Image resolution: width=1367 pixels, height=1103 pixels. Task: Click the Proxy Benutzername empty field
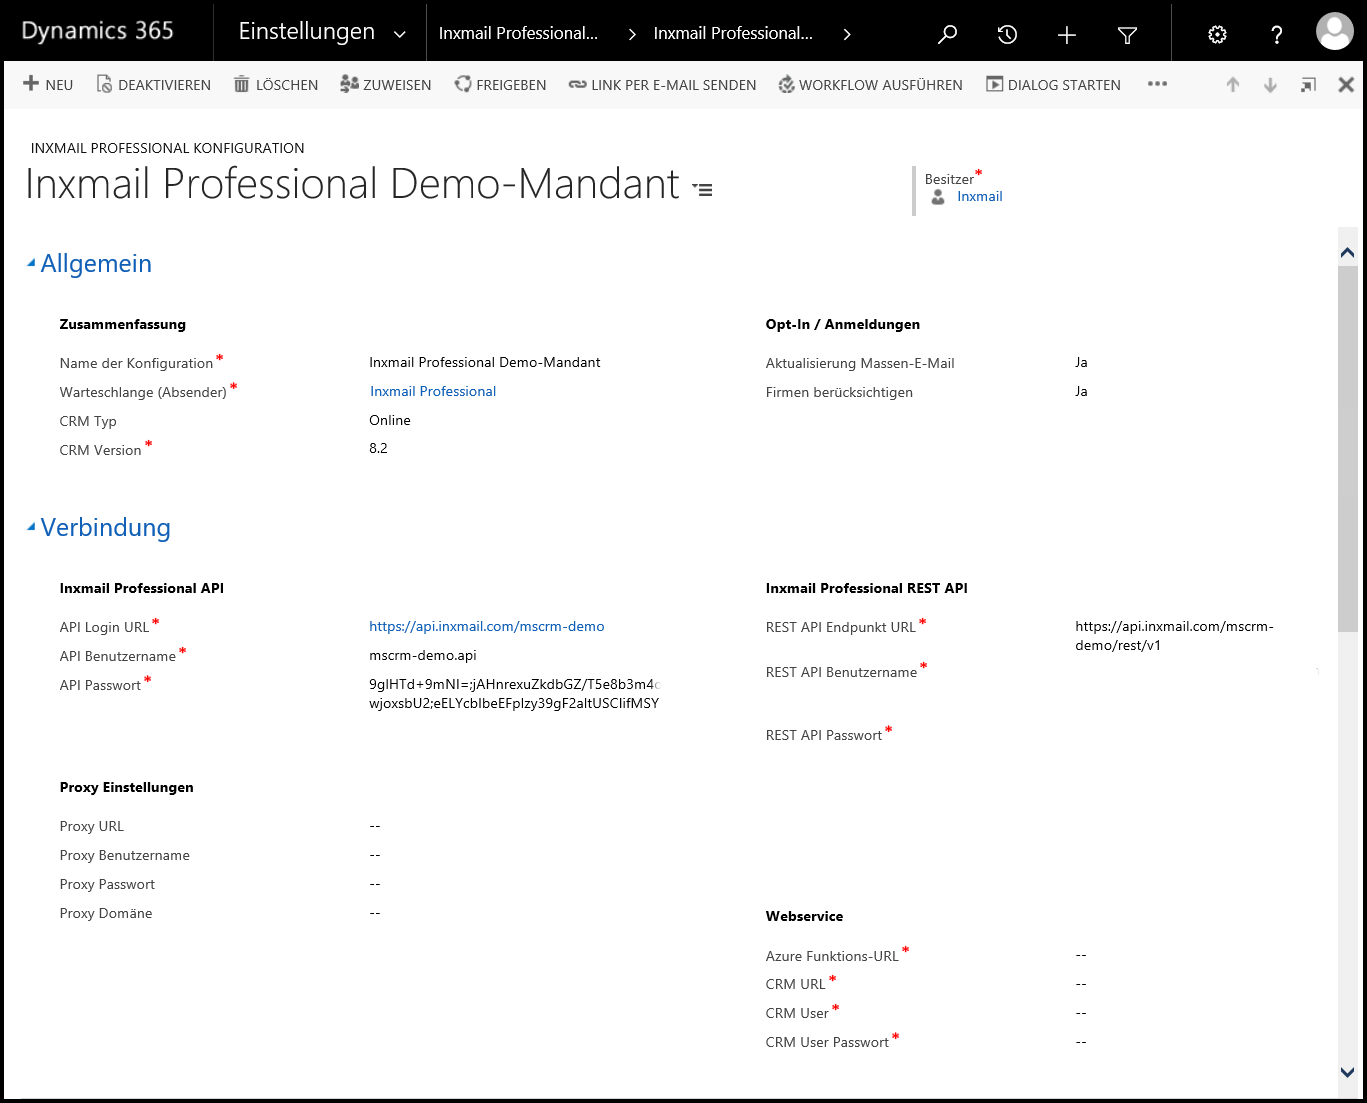375,855
